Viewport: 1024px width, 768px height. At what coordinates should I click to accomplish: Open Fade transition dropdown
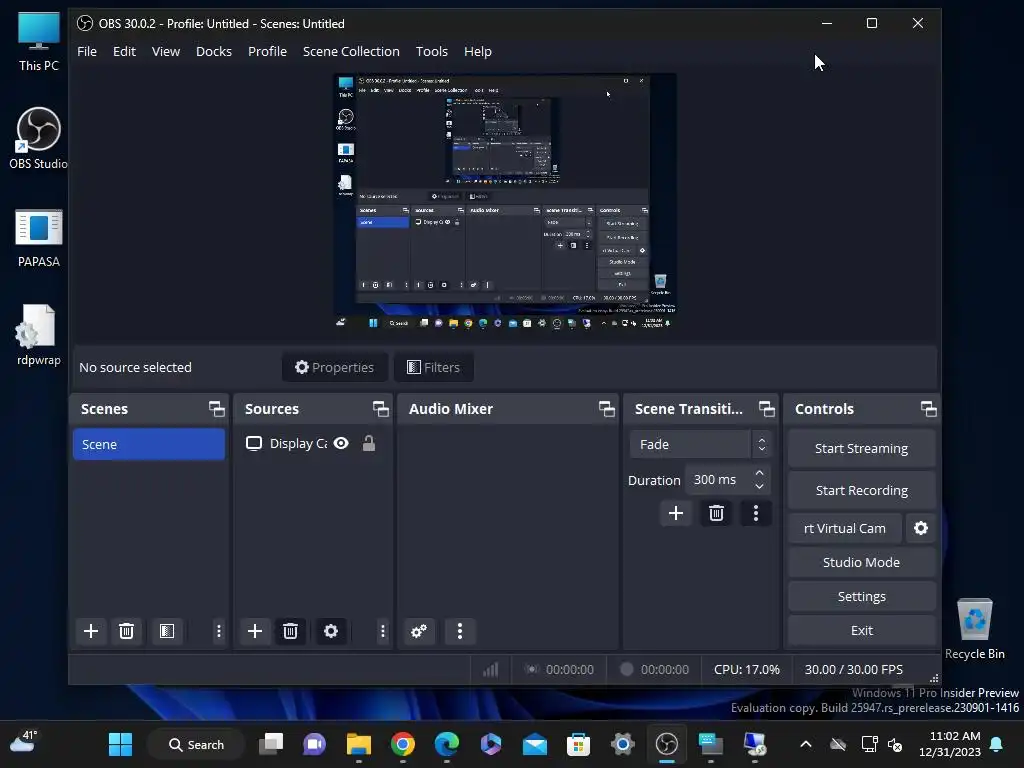pos(699,444)
